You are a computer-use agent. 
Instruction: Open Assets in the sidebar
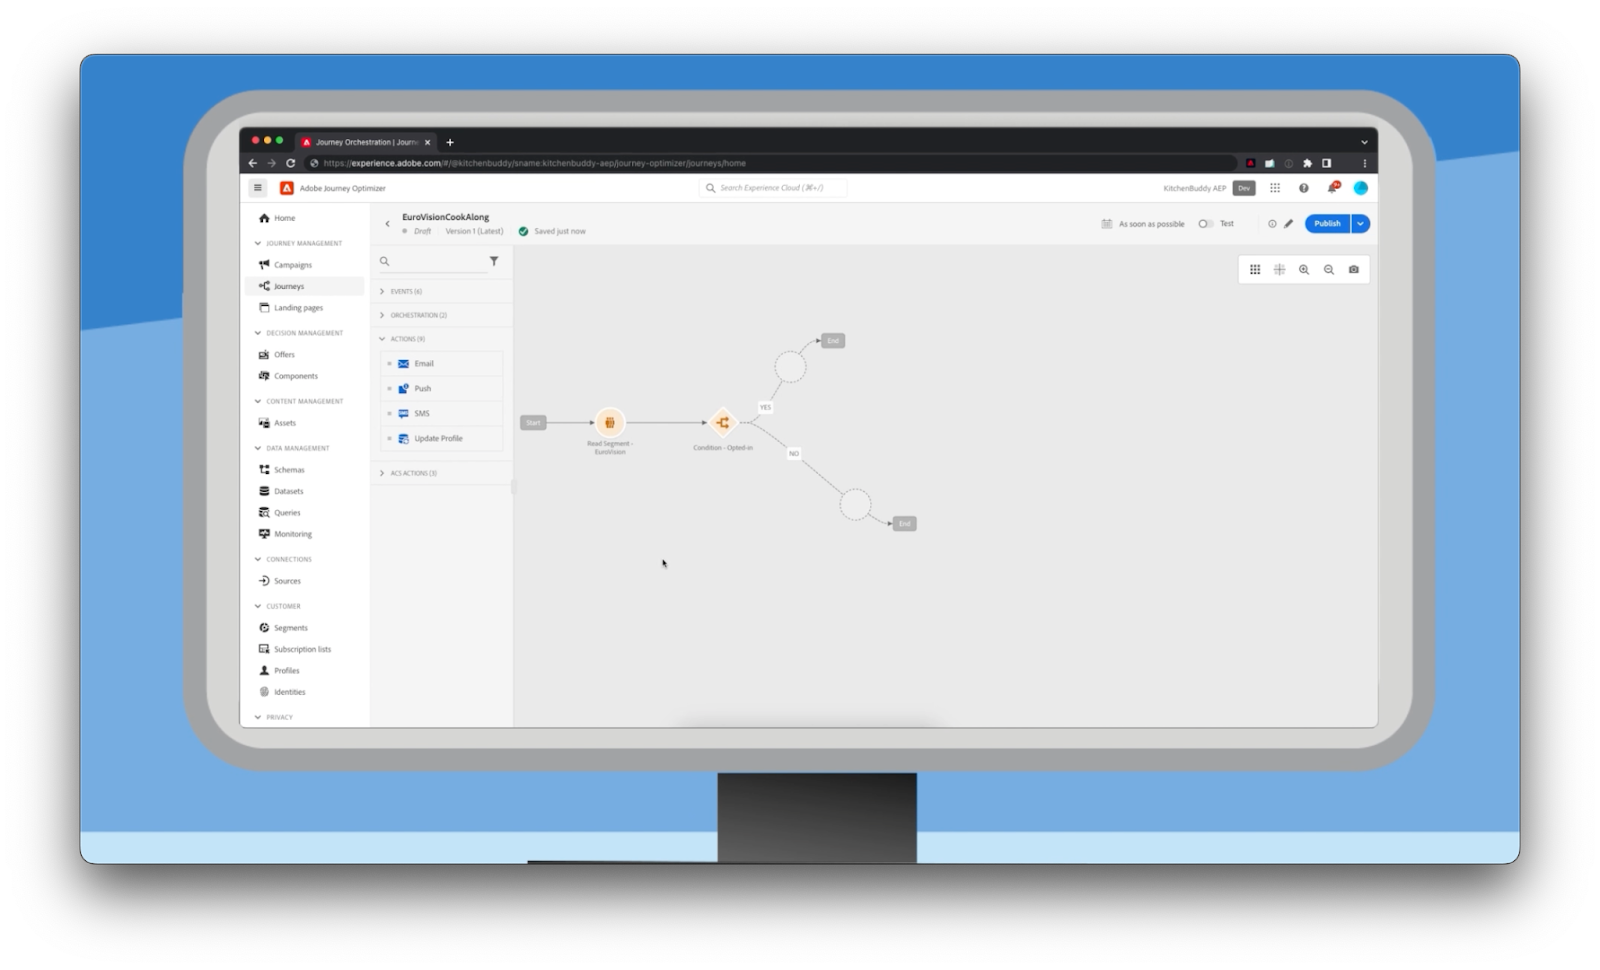click(277, 423)
